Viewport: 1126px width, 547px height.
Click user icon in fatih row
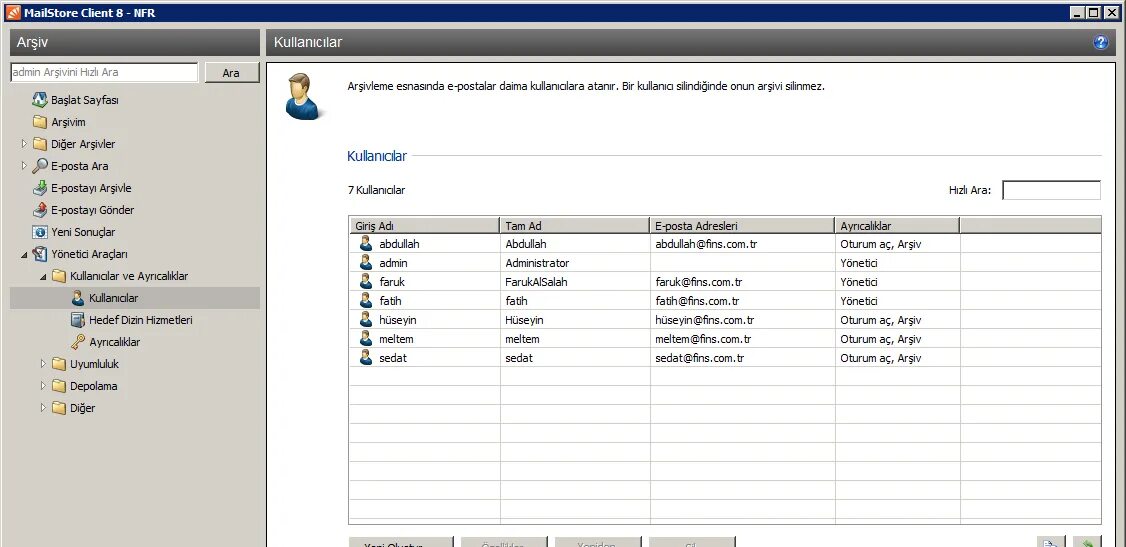click(x=366, y=301)
